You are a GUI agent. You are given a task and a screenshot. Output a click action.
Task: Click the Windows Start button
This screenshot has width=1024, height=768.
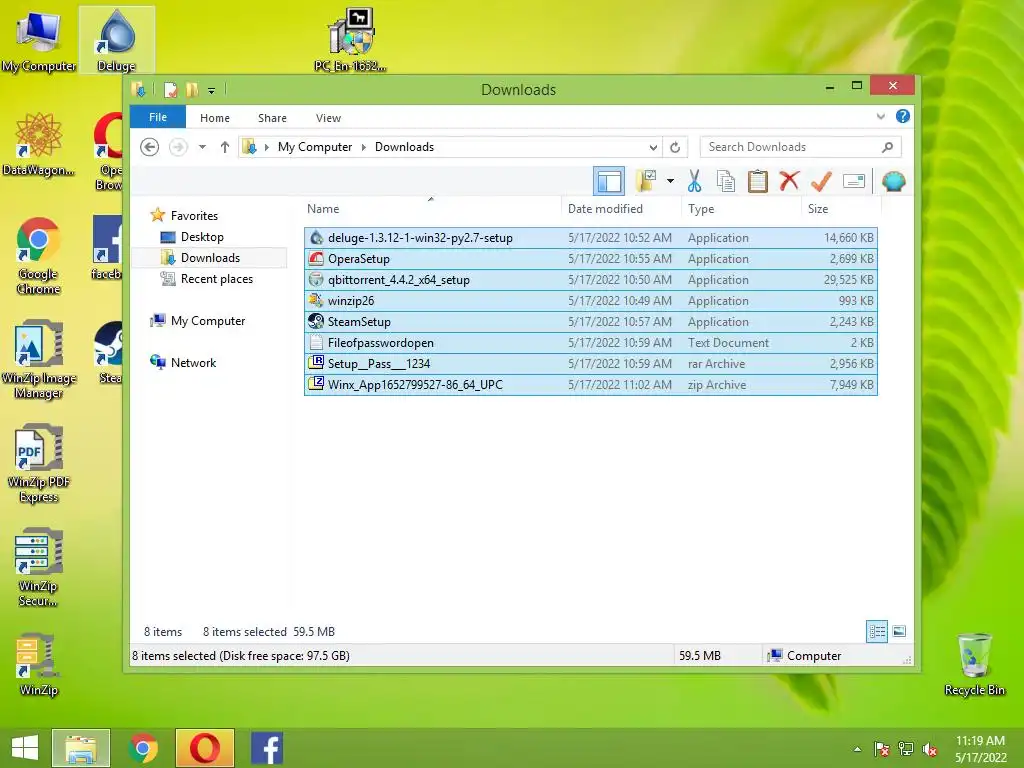(25, 748)
